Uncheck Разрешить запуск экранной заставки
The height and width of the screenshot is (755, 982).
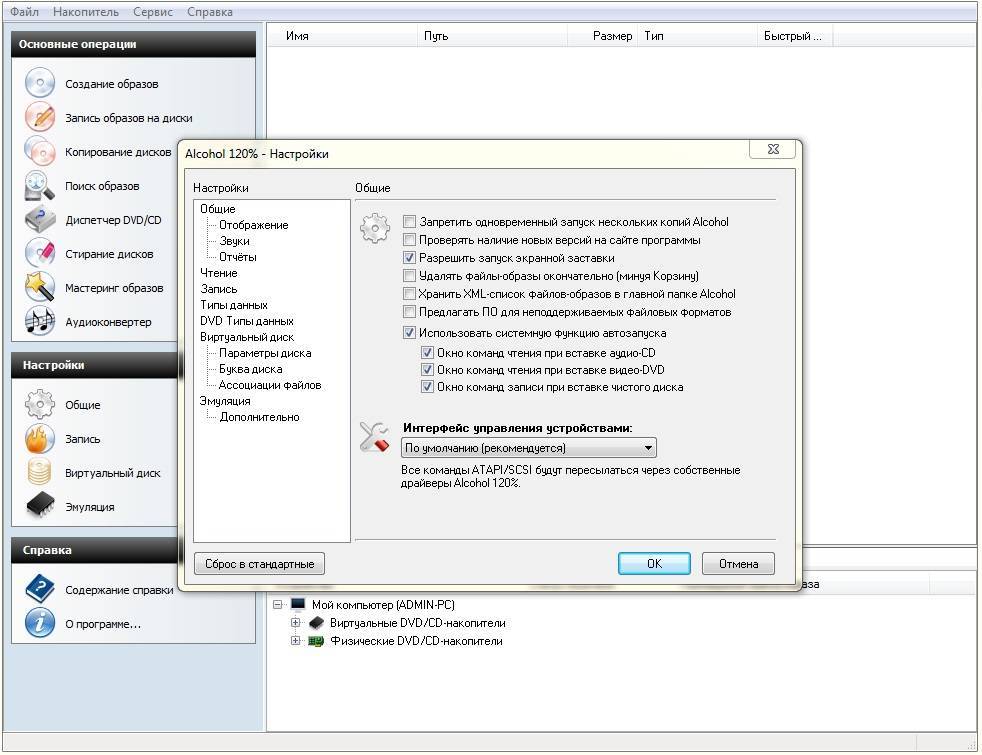pos(409,258)
